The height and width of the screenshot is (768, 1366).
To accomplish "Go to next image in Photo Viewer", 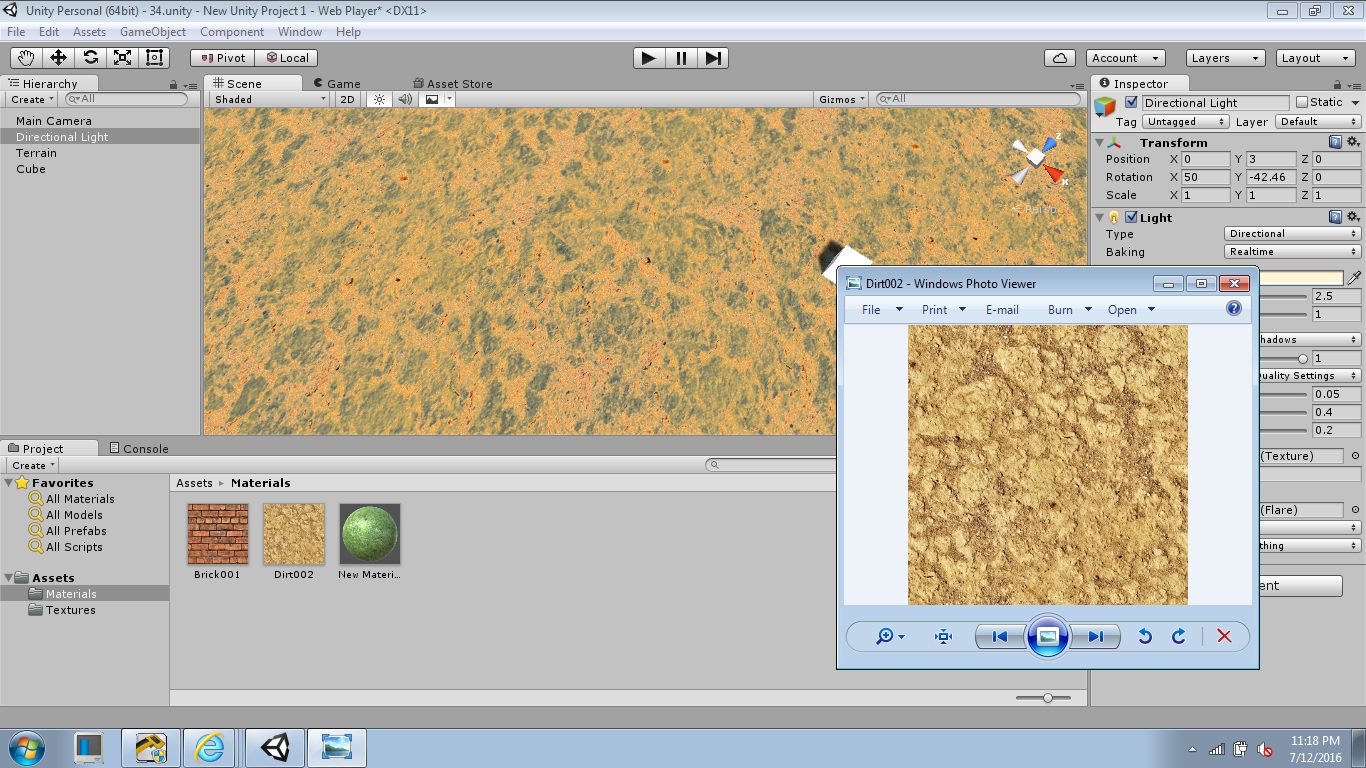I will (1095, 636).
